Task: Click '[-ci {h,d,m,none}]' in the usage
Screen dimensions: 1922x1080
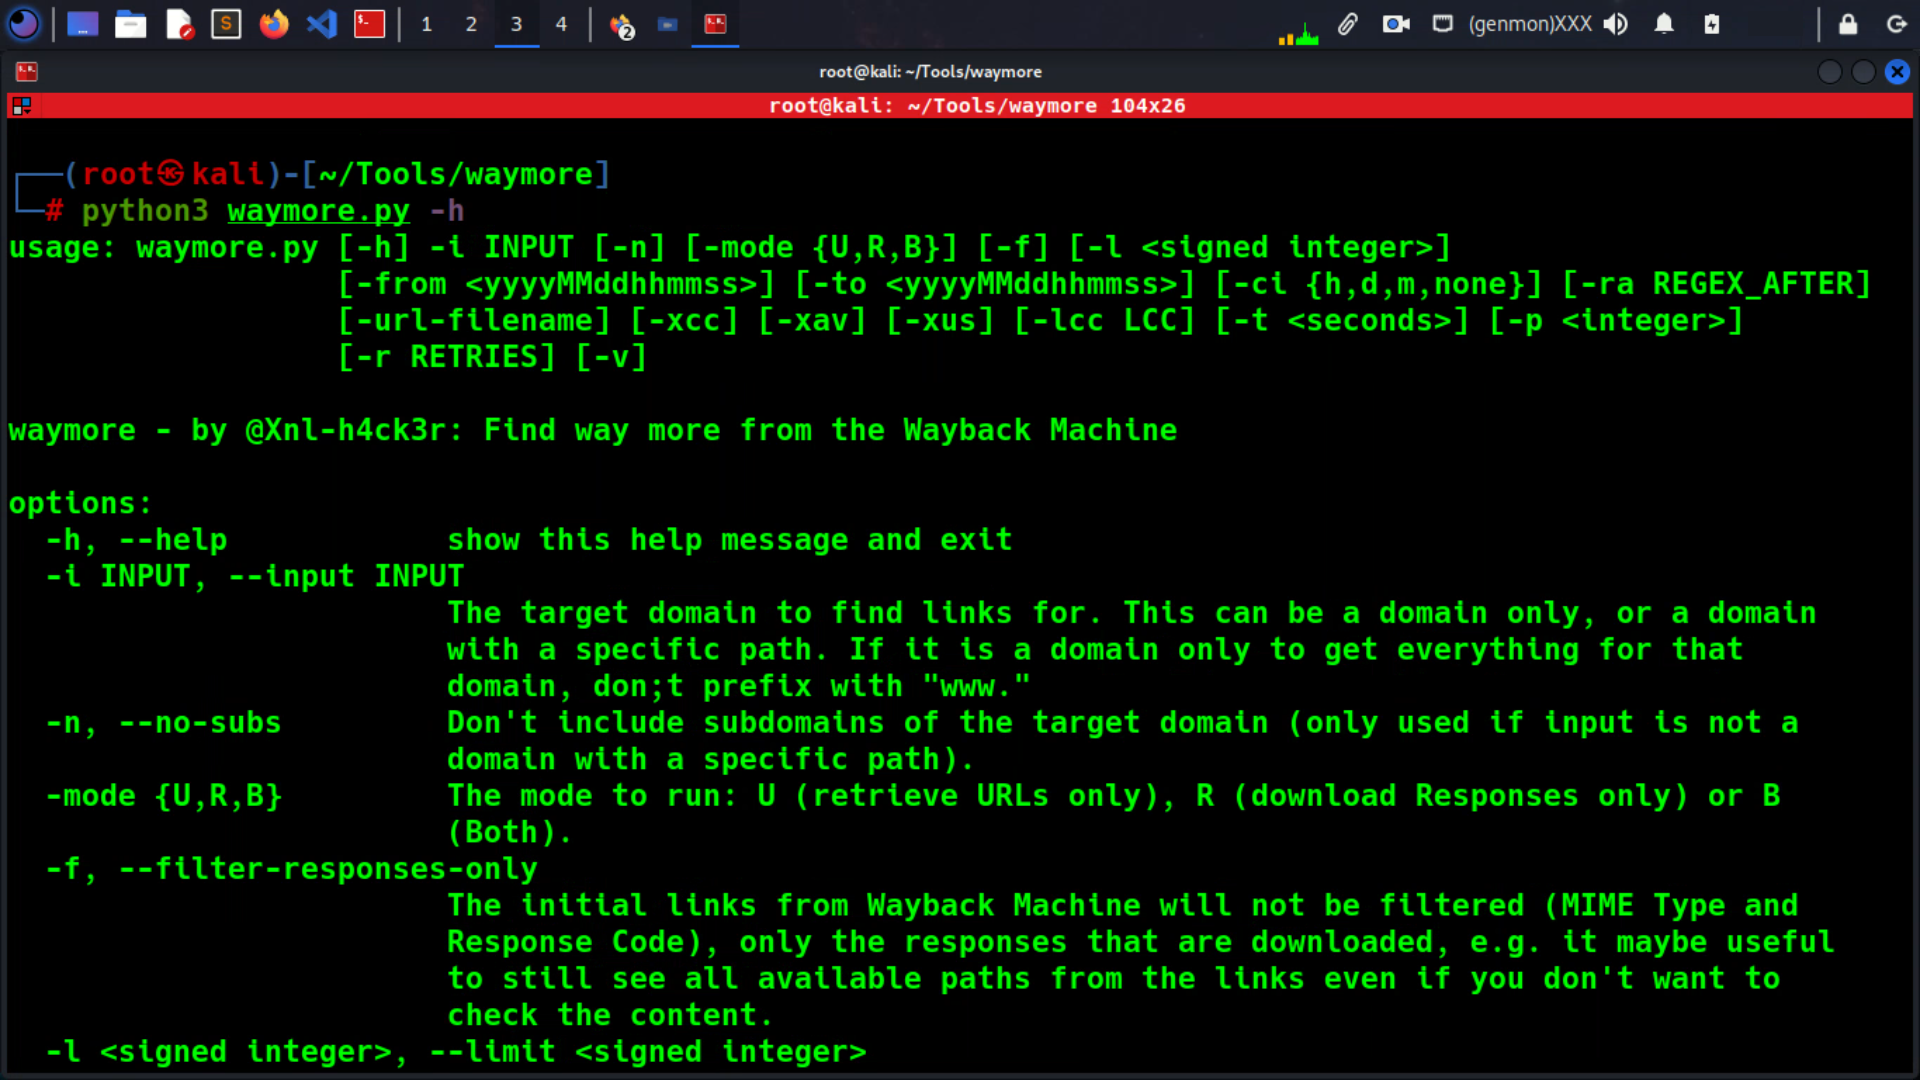Action: 1378,284
